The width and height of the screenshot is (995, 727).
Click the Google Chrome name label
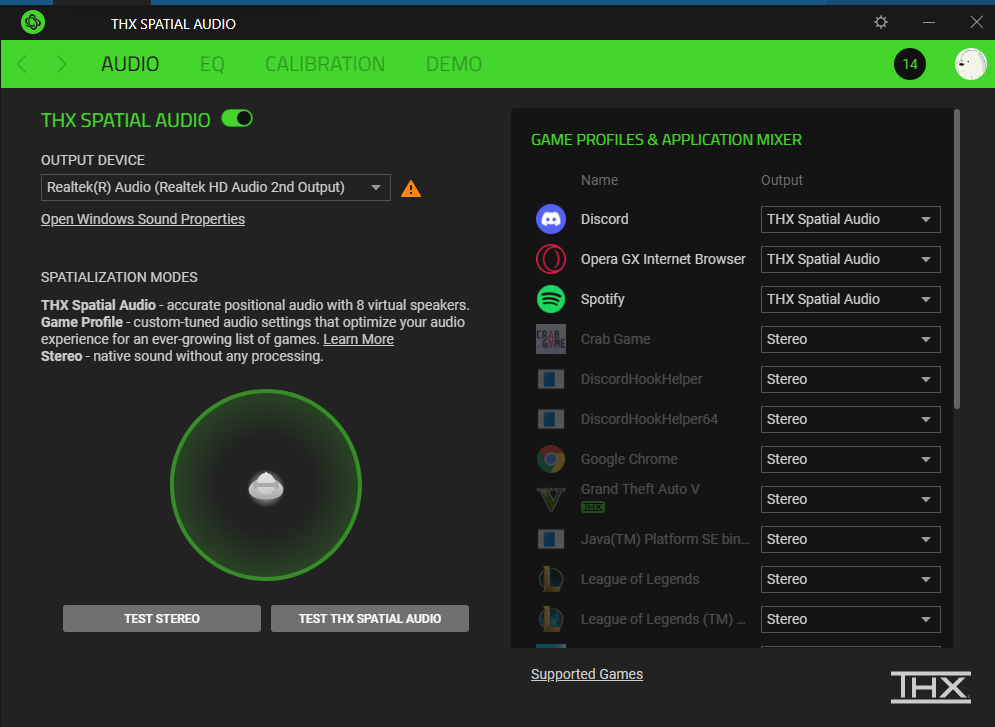click(x=629, y=459)
